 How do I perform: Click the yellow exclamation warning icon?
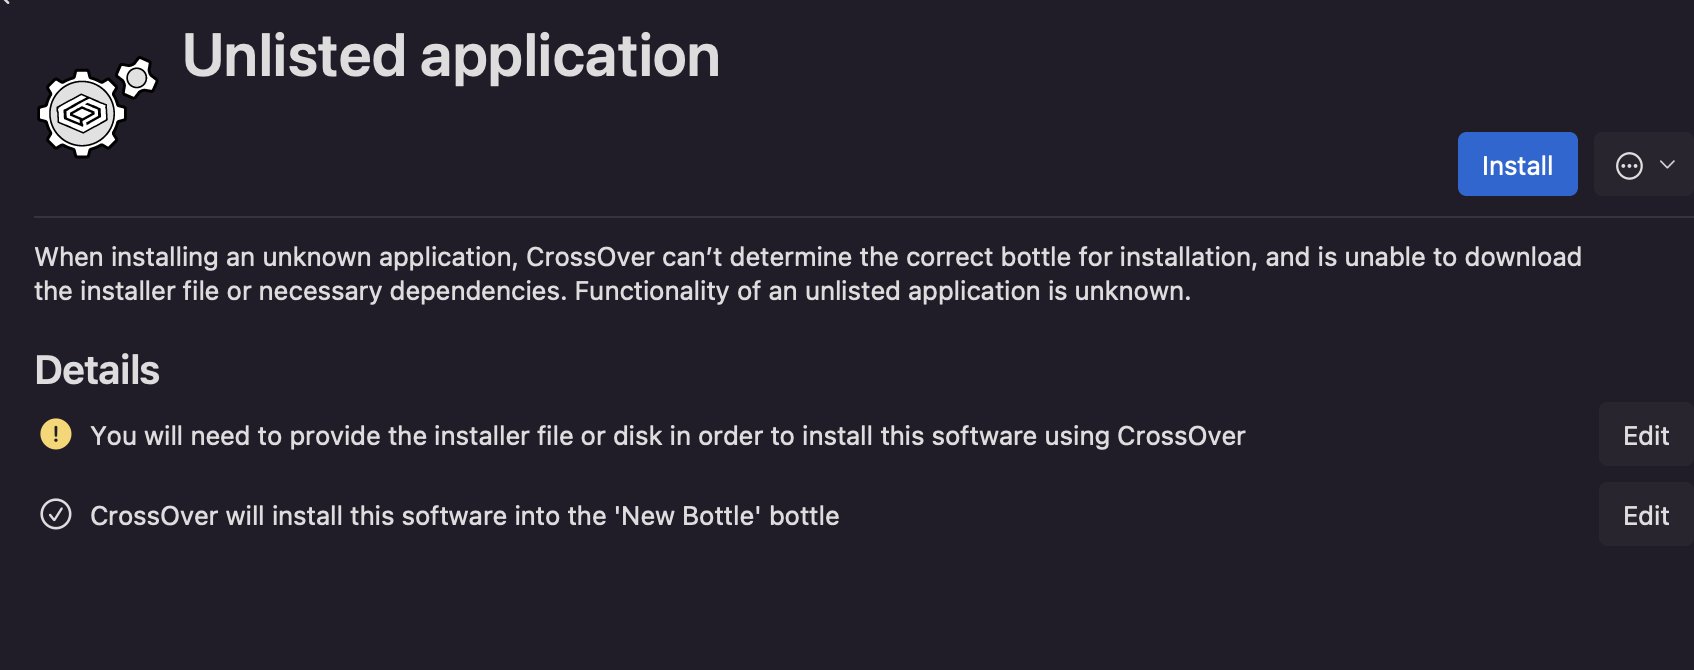click(56, 435)
